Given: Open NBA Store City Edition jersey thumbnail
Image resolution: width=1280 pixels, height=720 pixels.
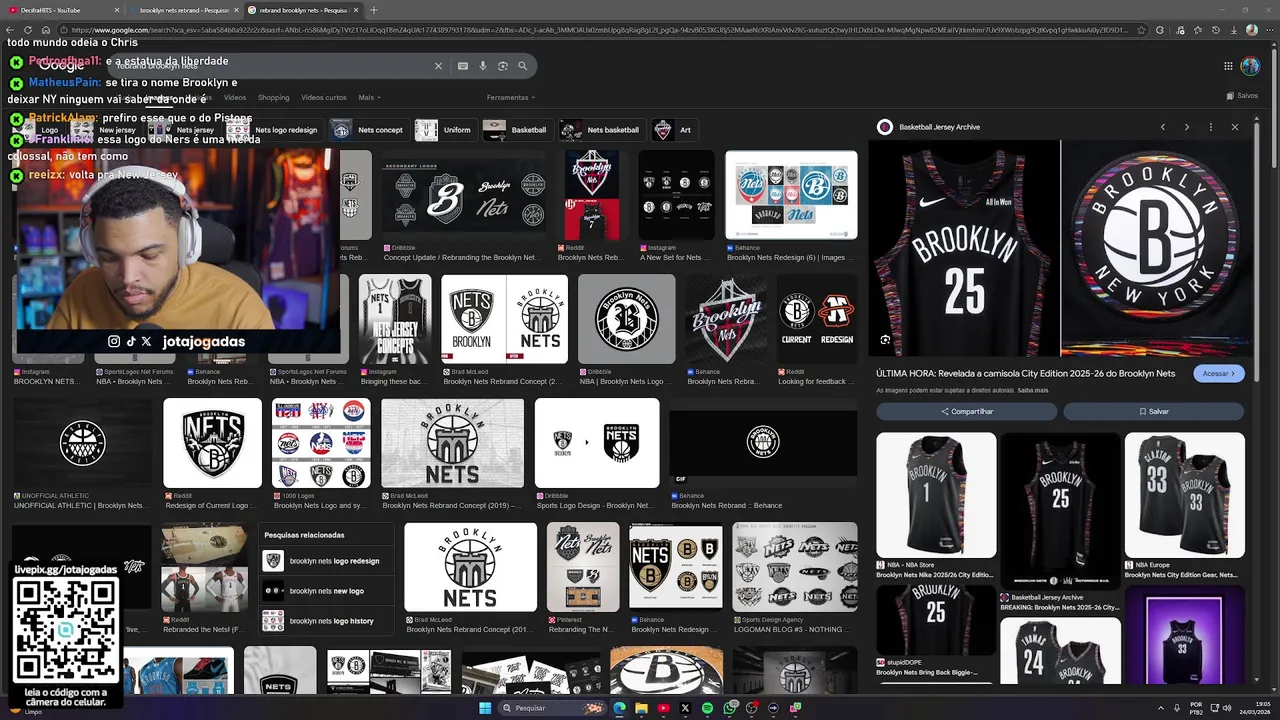Looking at the screenshot, I should 936,495.
